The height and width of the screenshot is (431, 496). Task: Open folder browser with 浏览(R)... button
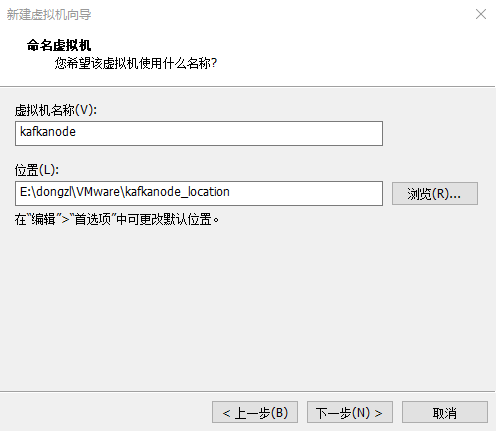435,193
